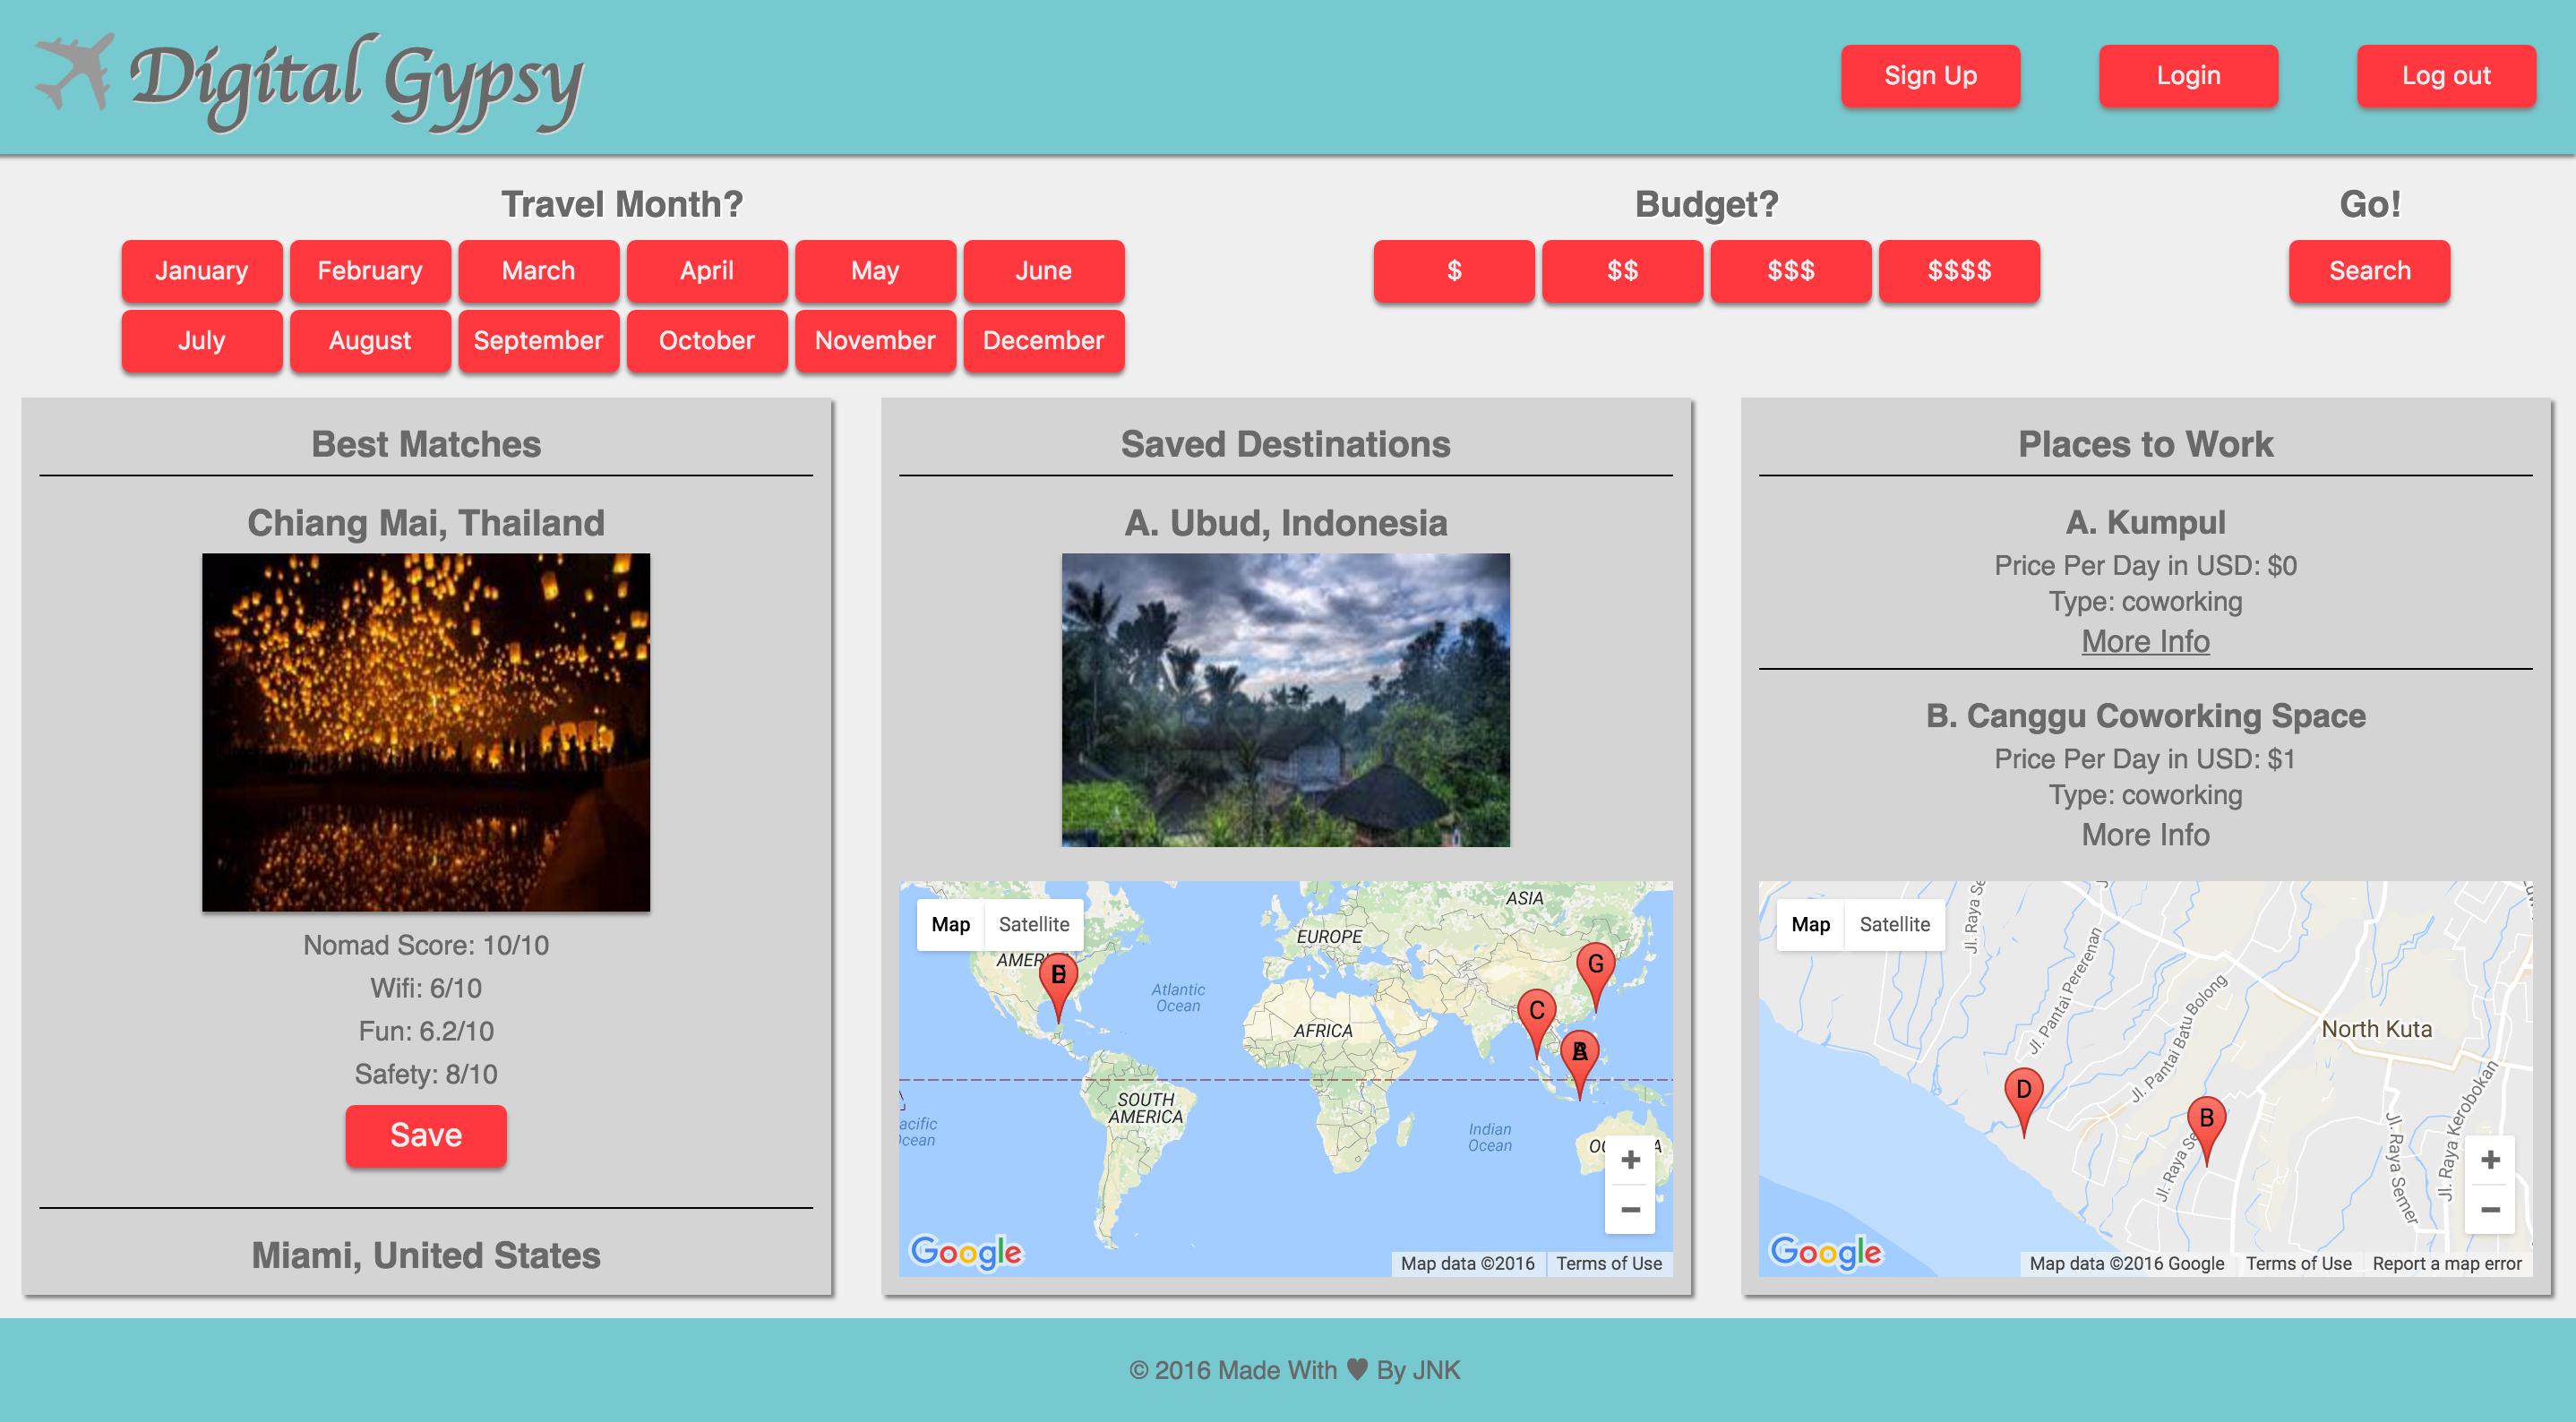Select October as the travel month

point(706,340)
